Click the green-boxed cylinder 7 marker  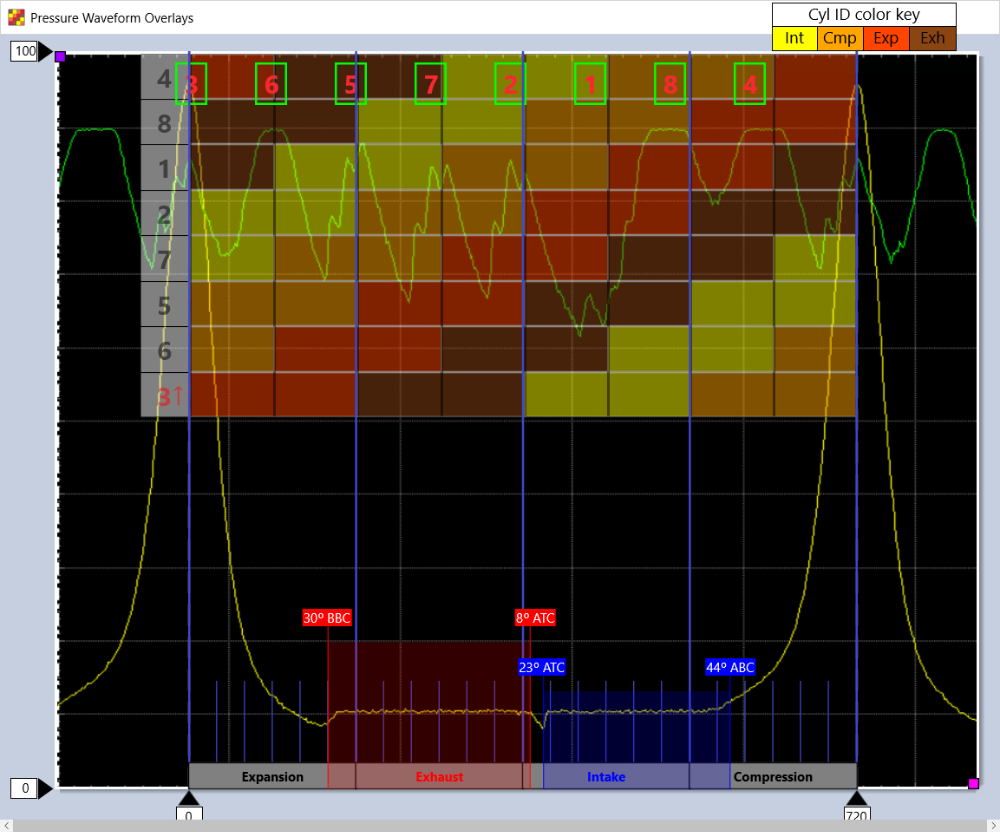click(430, 84)
